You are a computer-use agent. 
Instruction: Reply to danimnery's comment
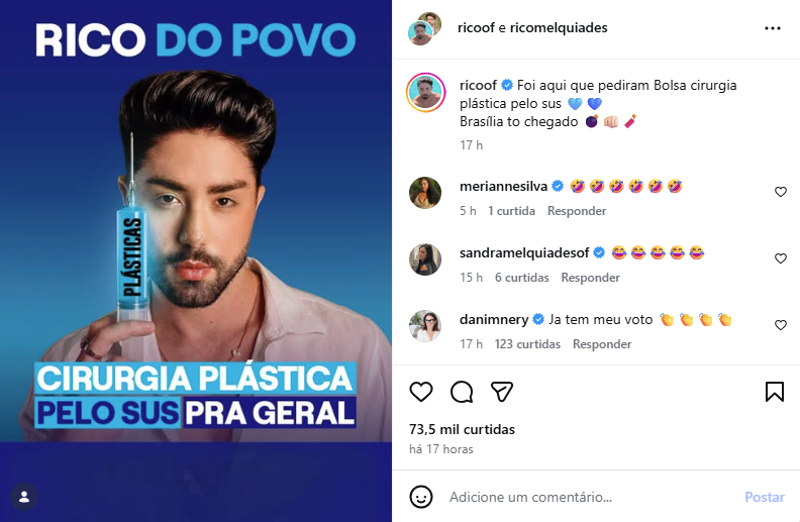[x=602, y=344]
